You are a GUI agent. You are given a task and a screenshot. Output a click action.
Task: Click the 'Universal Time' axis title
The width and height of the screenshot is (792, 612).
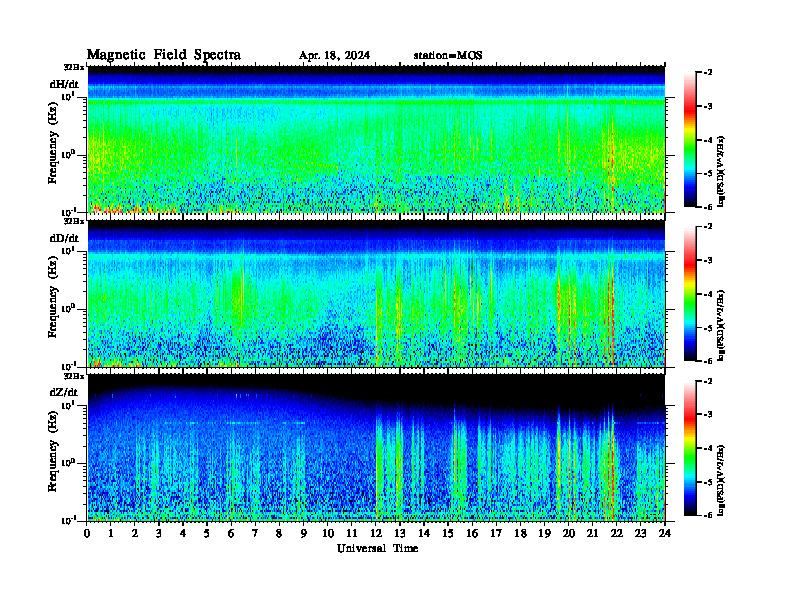[377, 548]
